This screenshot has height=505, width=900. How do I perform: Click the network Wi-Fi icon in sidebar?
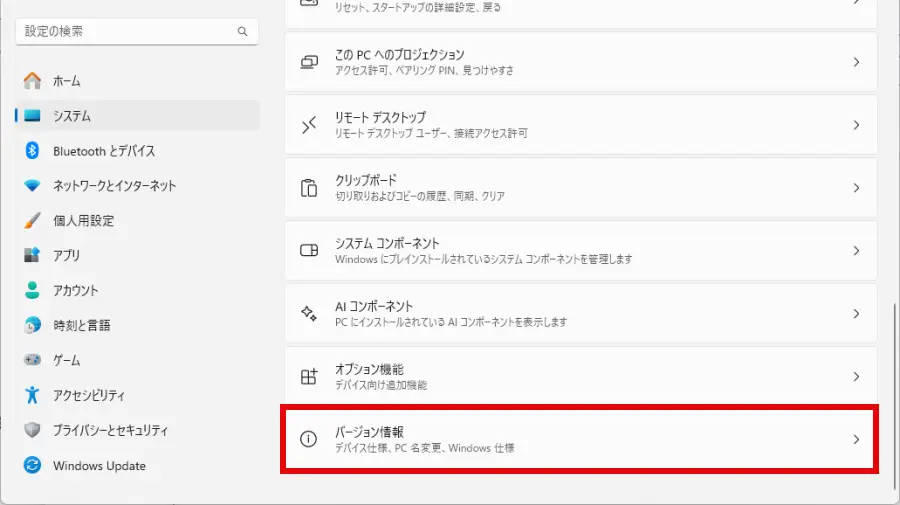point(33,186)
